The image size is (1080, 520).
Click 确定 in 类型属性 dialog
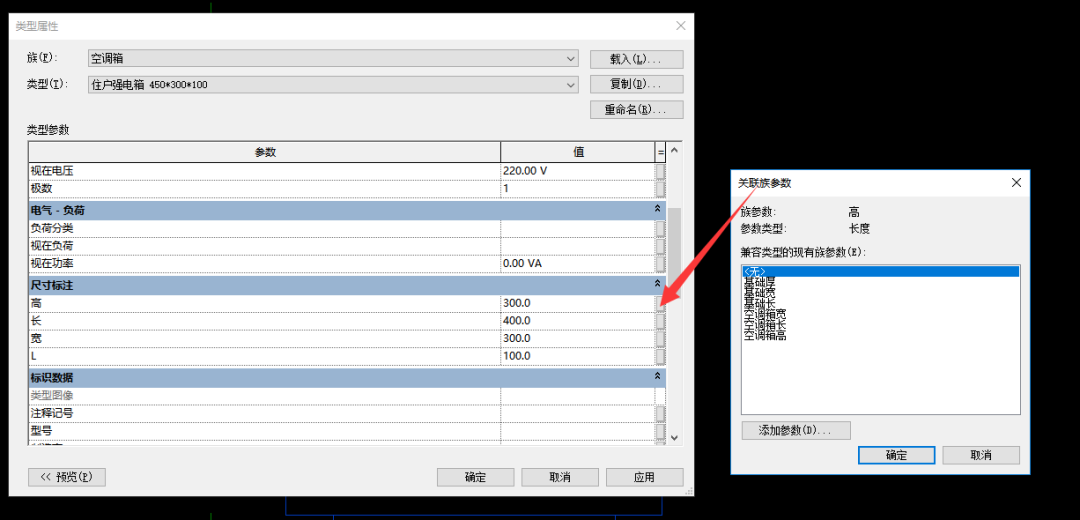475,477
